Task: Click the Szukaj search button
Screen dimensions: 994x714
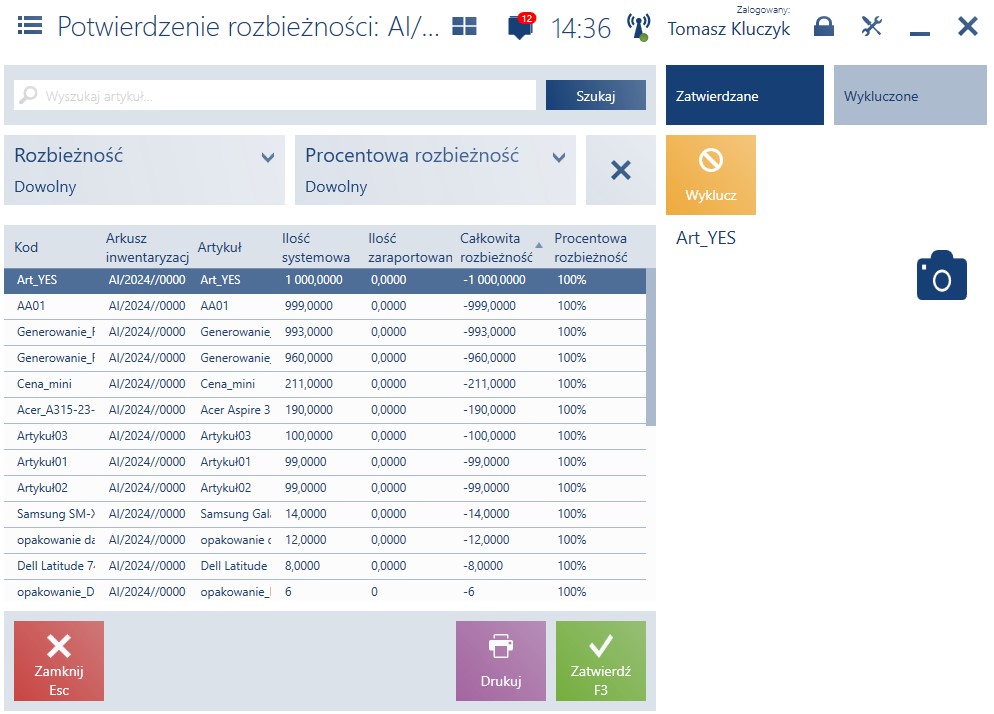Action: click(595, 96)
